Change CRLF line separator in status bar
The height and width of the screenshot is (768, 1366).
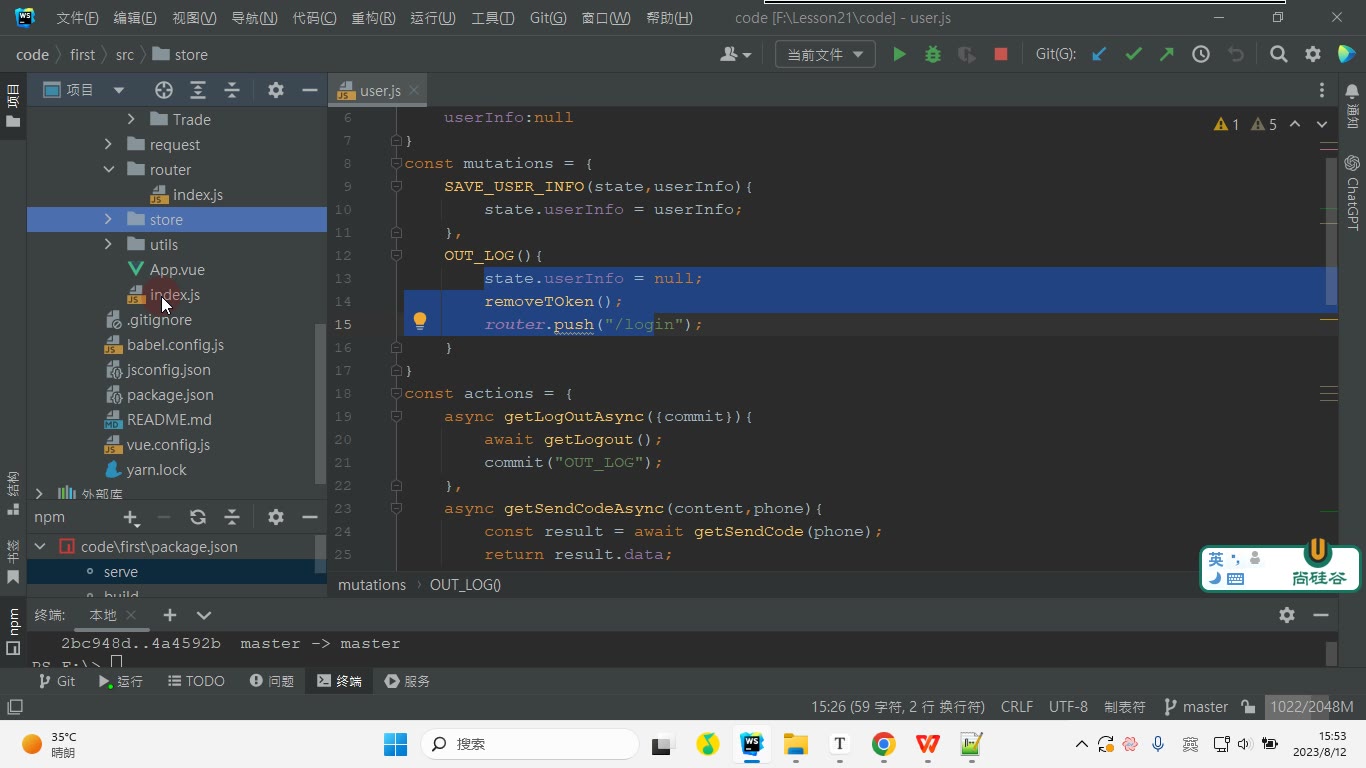point(1017,707)
